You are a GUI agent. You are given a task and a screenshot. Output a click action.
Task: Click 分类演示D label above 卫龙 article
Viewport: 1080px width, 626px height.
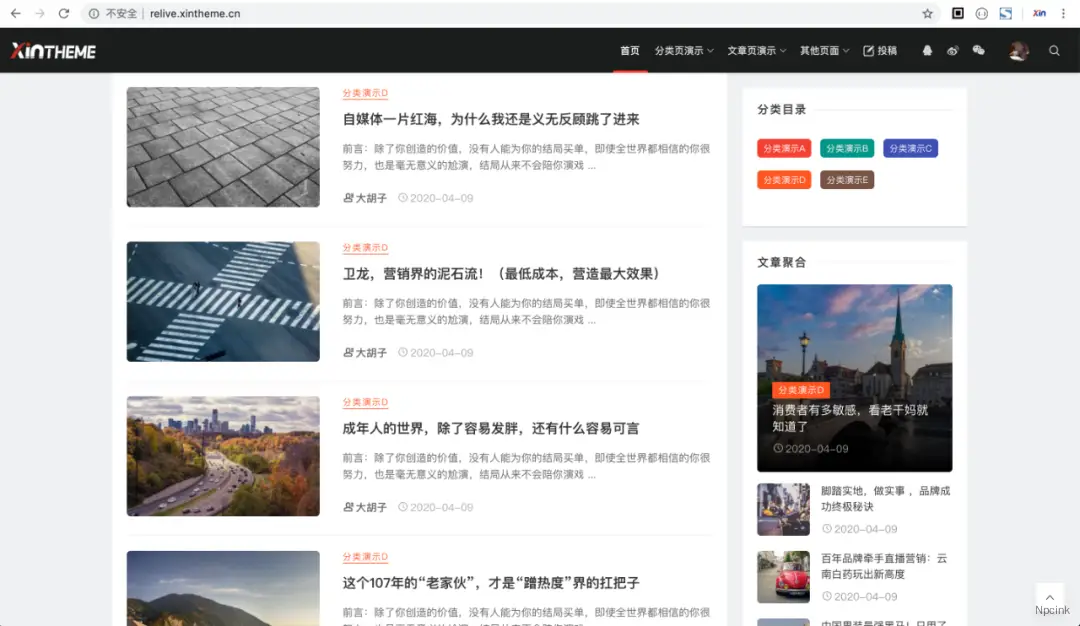(365, 248)
